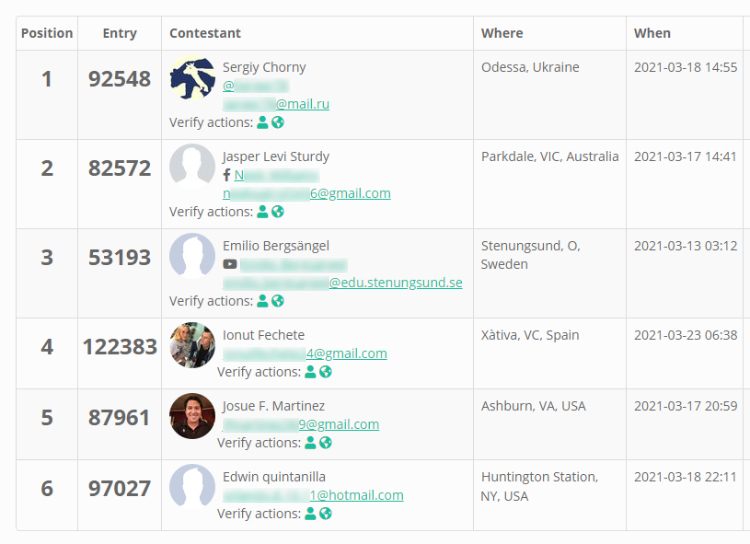Open Sergiy Chorny's @ handle profile link
Viewport: 750px width, 544px height.
256,86
